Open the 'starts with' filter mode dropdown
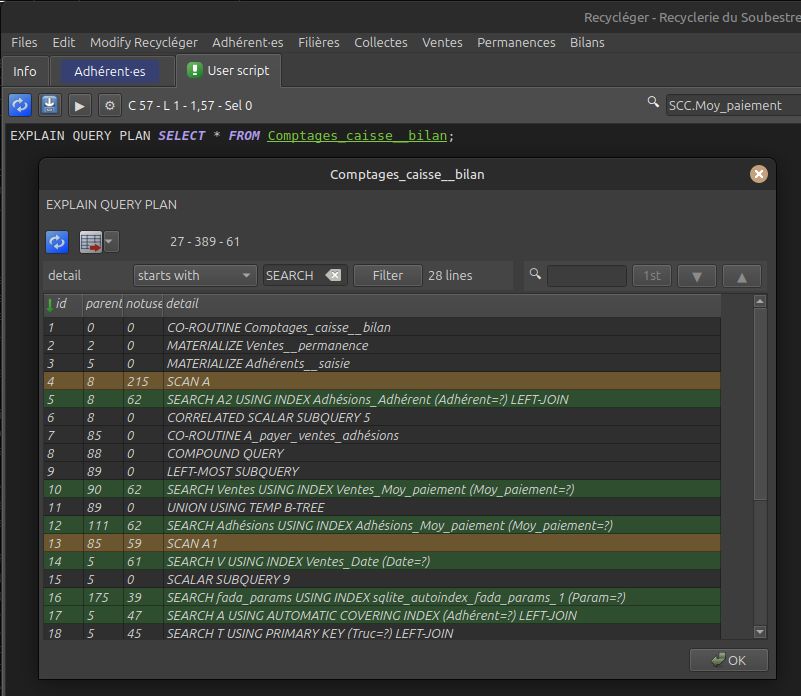The height and width of the screenshot is (696, 801). pyautogui.click(x=195, y=275)
